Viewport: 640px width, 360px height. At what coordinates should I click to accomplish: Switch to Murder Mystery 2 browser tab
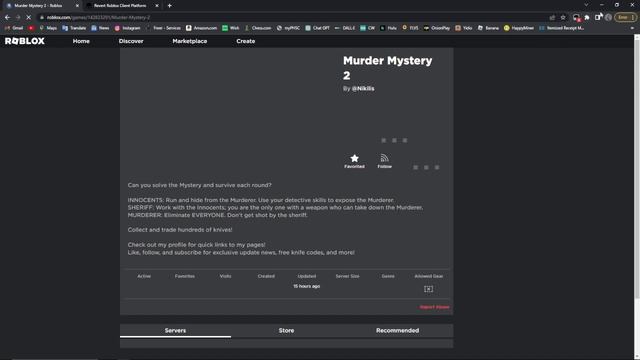coord(41,6)
